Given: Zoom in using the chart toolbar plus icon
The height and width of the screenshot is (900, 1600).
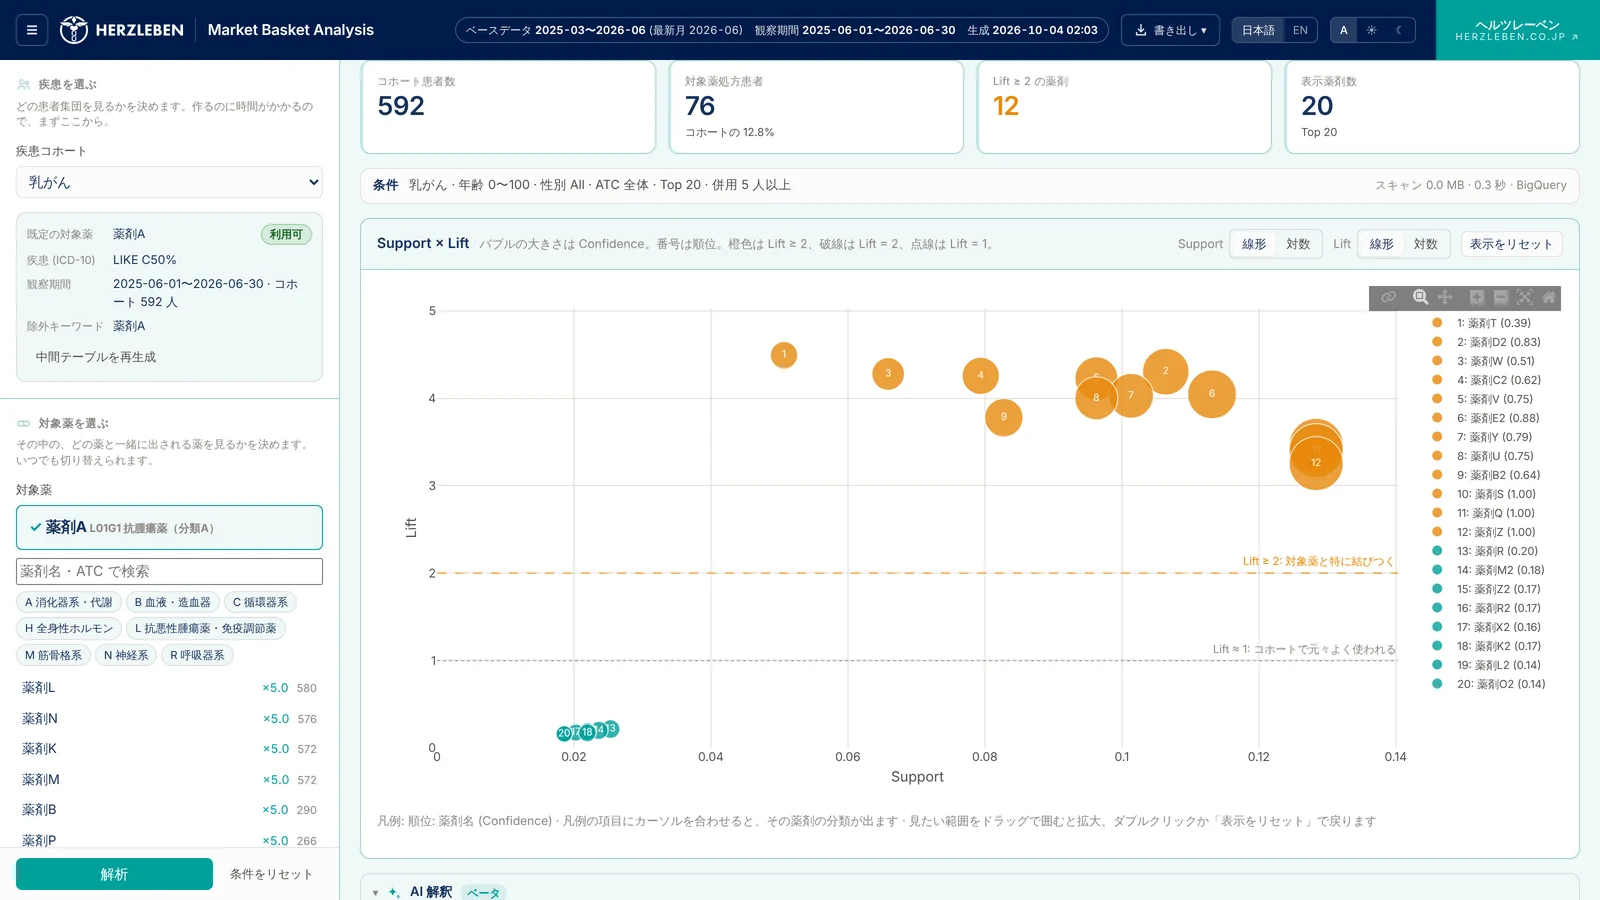Looking at the screenshot, I should (x=1476, y=297).
